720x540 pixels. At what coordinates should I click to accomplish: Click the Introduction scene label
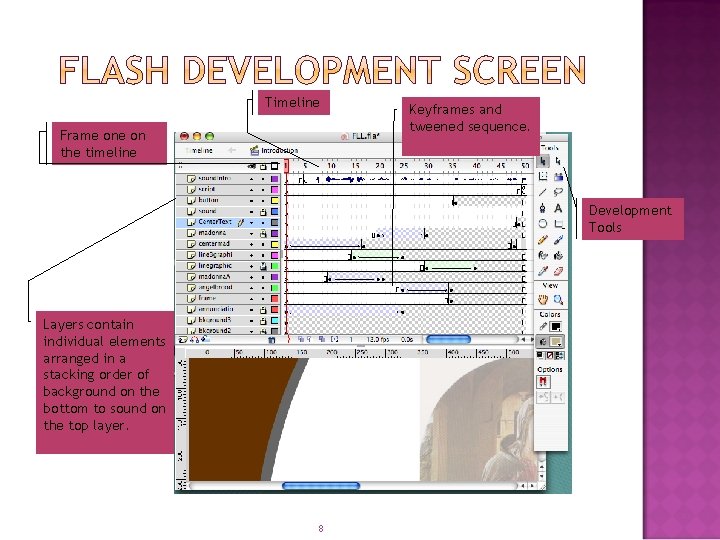[x=280, y=151]
